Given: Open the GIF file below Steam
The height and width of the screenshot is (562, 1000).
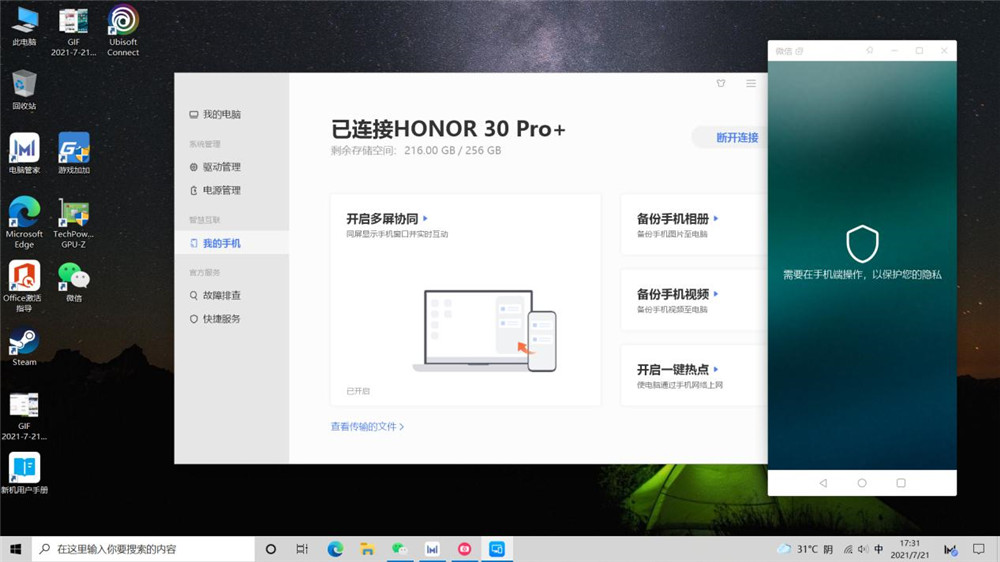Looking at the screenshot, I should tap(24, 415).
